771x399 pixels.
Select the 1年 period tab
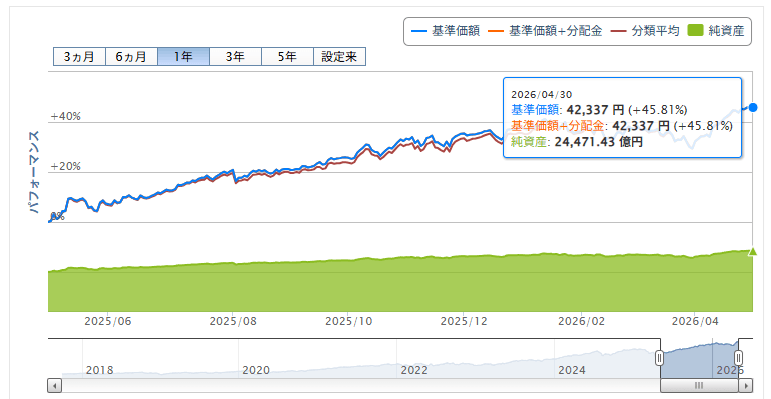(183, 57)
